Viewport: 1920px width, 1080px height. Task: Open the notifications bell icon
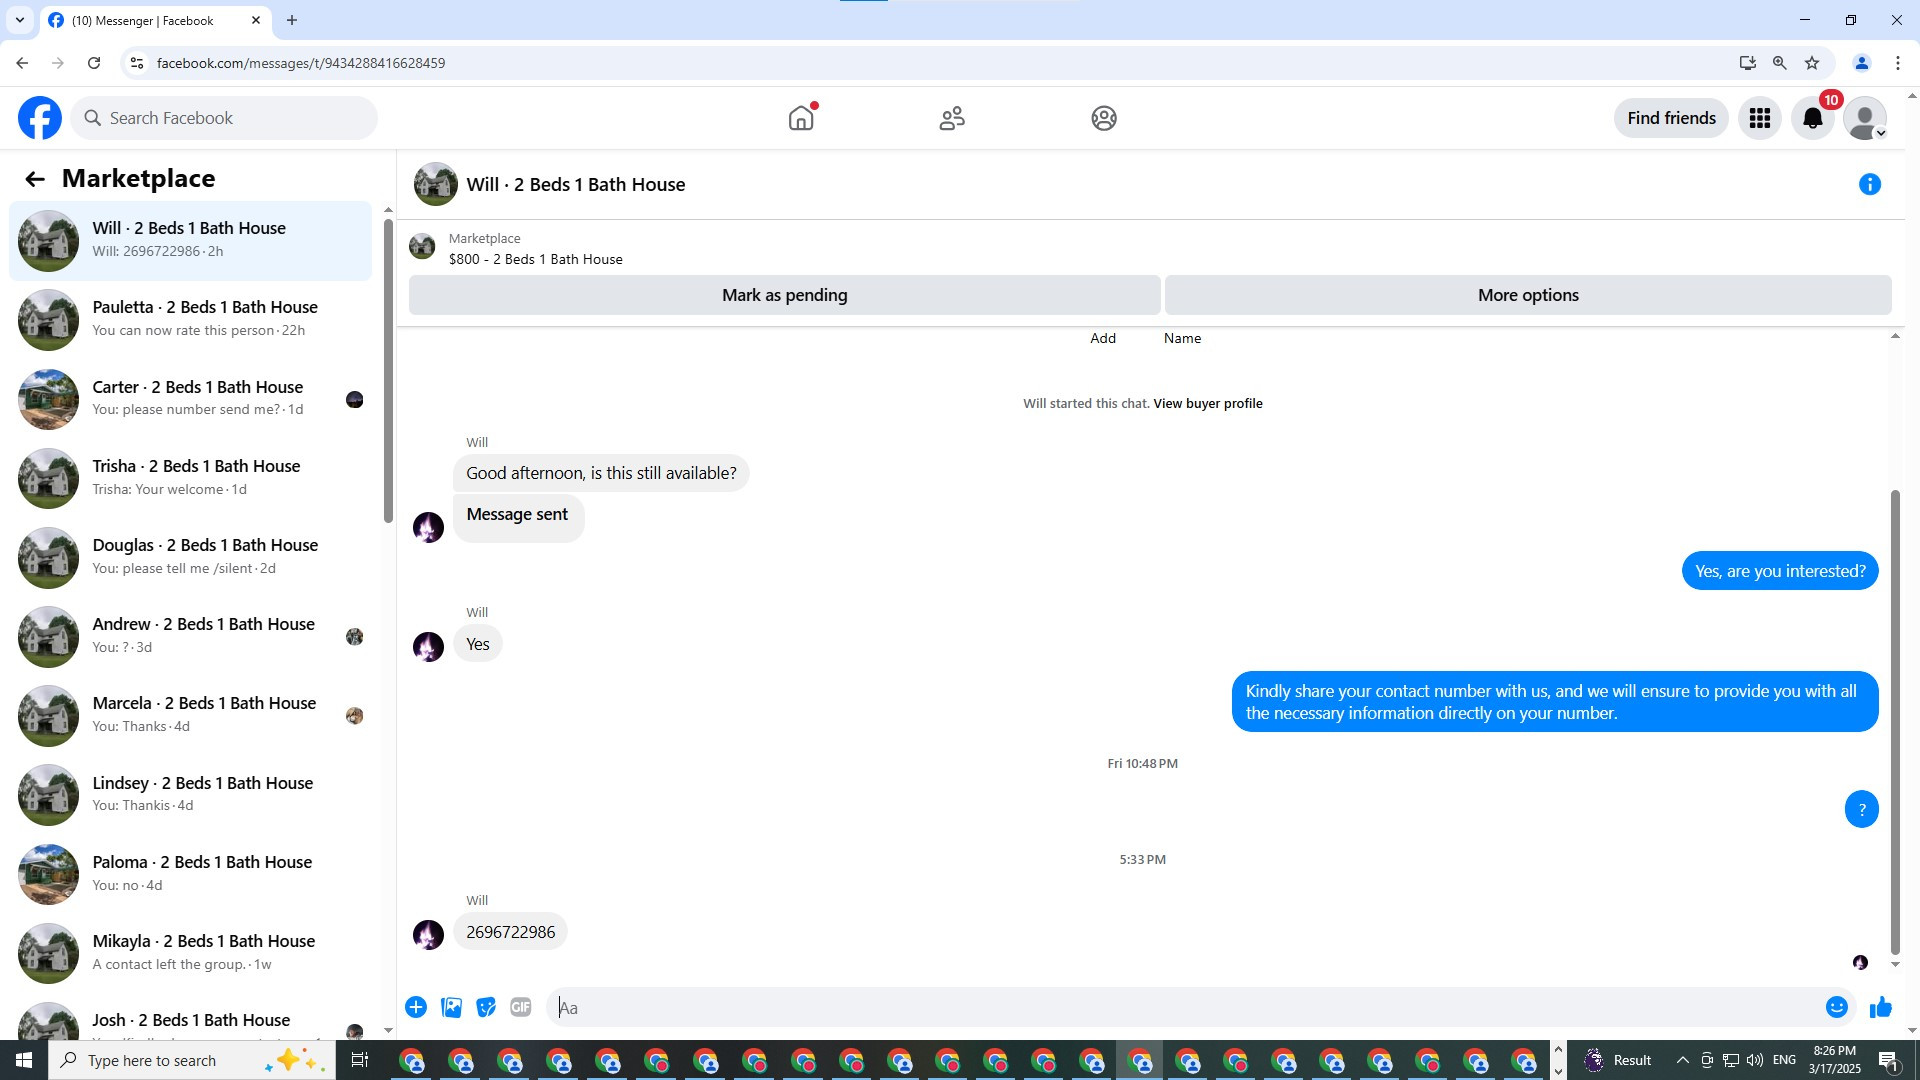point(1813,118)
